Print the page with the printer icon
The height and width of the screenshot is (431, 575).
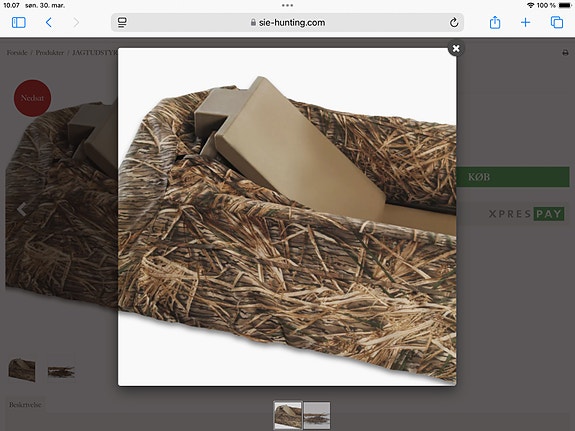[565, 53]
